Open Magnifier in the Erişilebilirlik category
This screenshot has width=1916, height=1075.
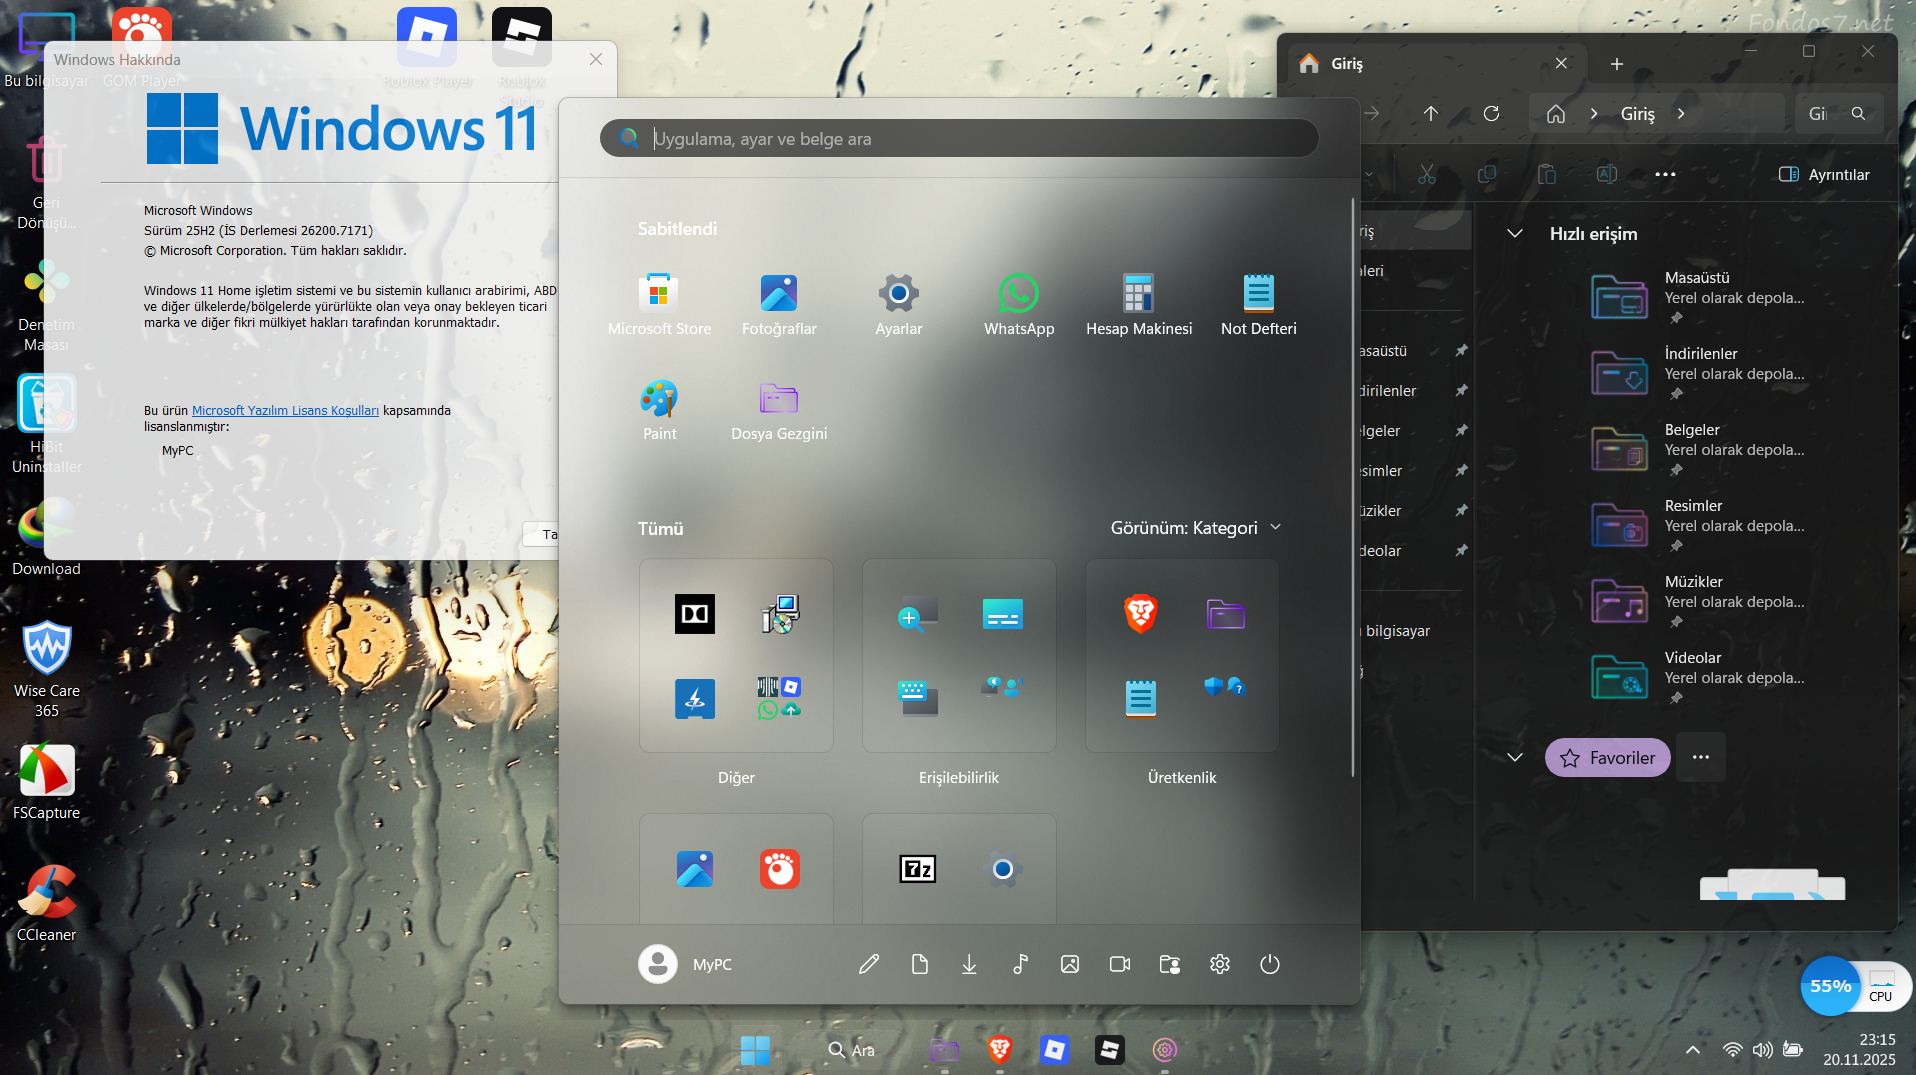point(918,614)
